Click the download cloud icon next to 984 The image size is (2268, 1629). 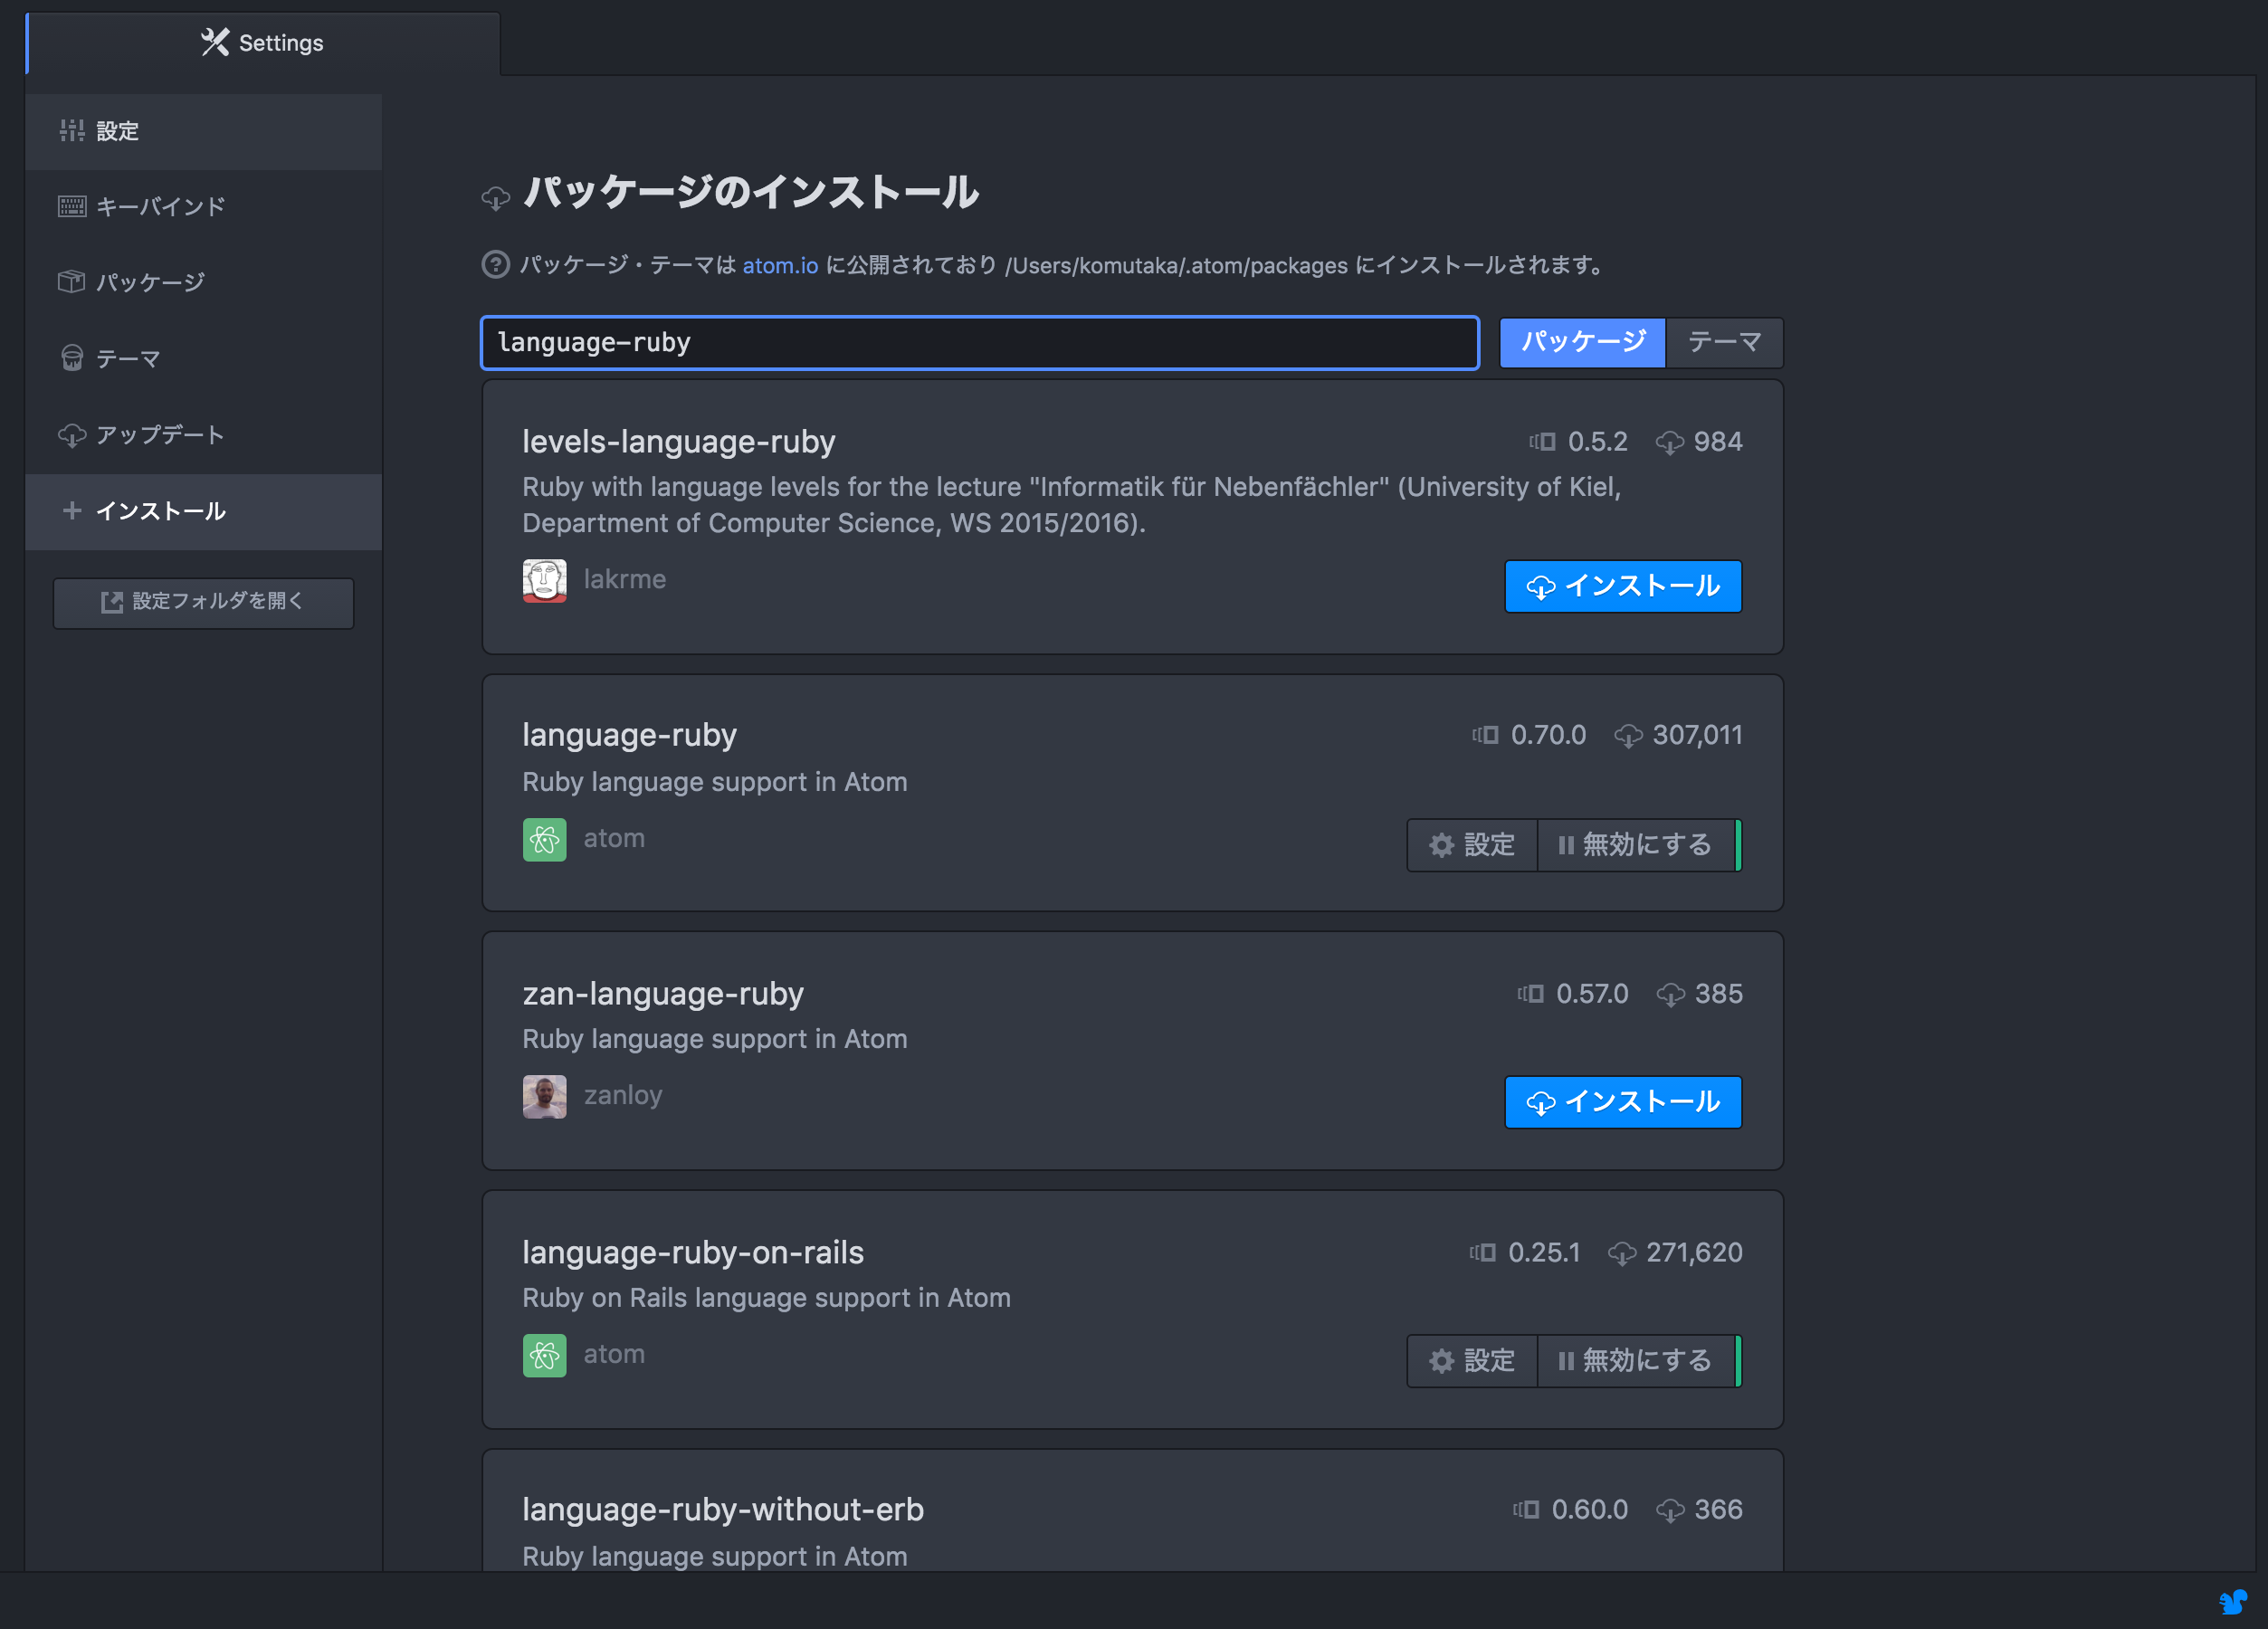tap(1669, 443)
